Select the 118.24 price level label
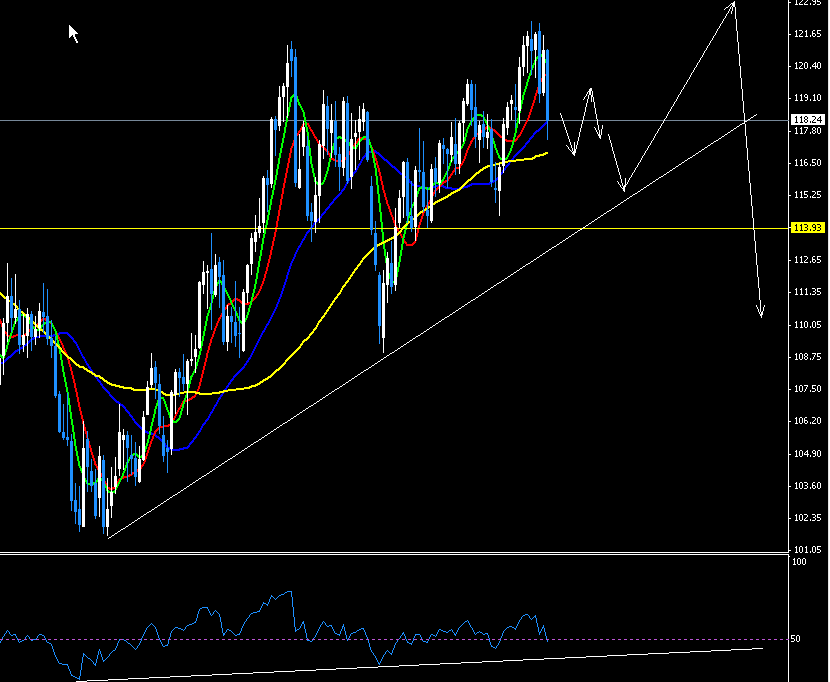Screen dimensions: 830x682 (x=806, y=119)
